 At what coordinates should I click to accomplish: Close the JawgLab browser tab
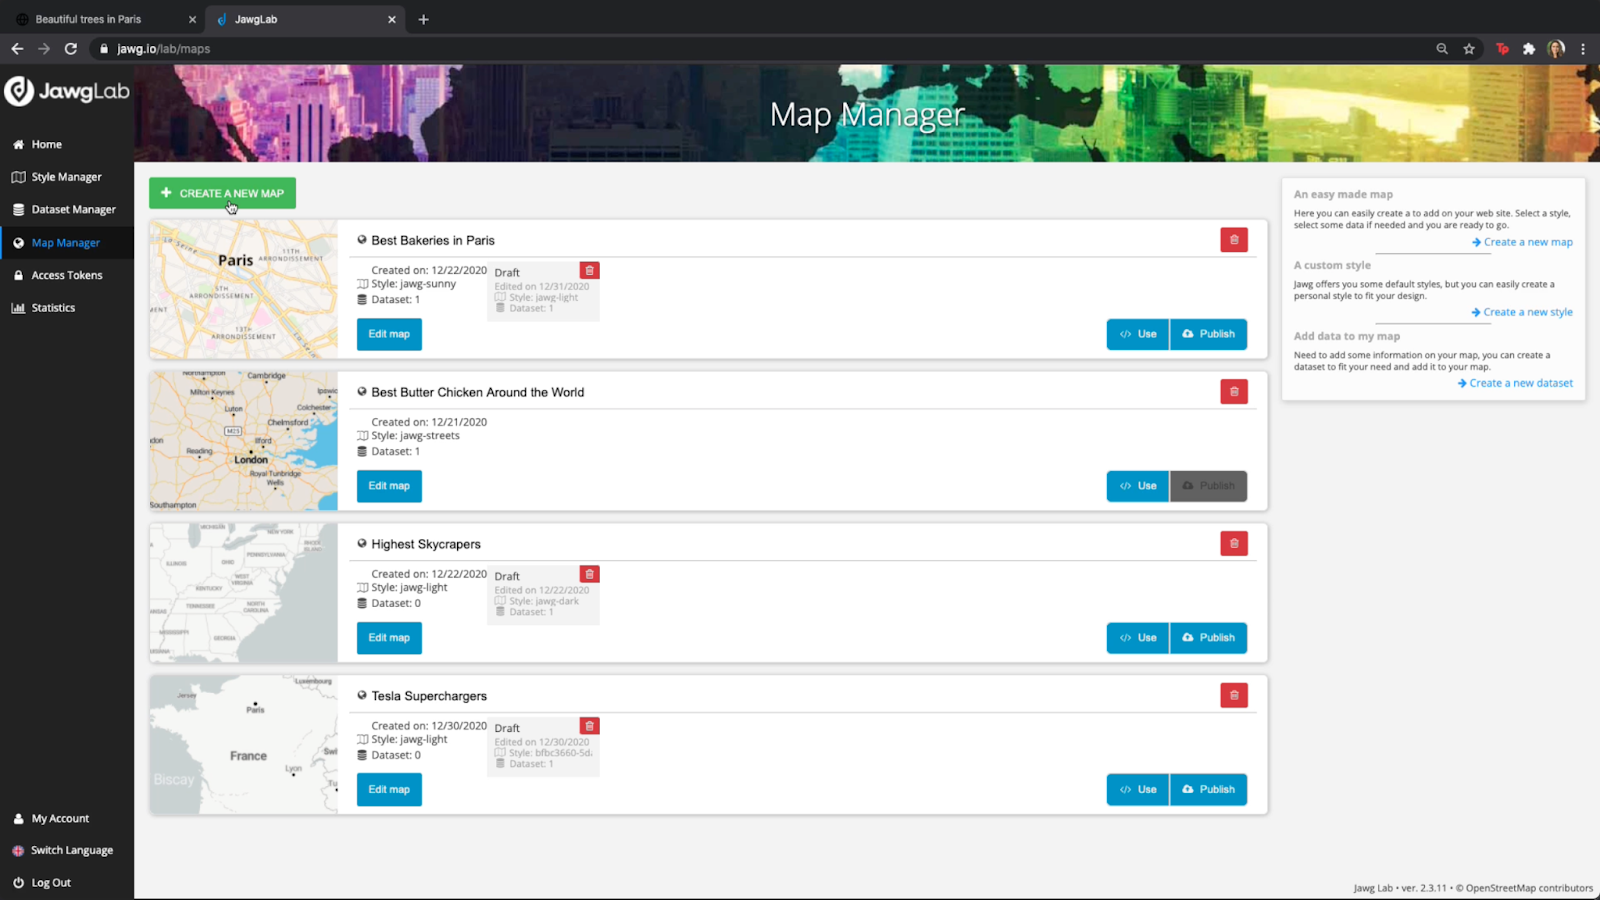[x=392, y=19]
